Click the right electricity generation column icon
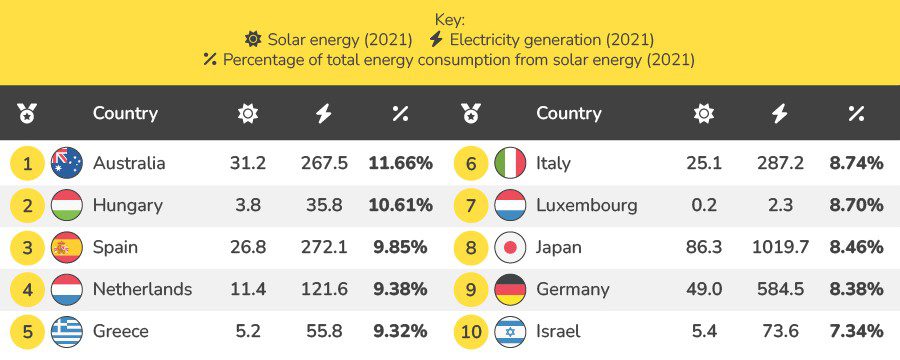Screen dimensions: 900x360 (x=779, y=113)
